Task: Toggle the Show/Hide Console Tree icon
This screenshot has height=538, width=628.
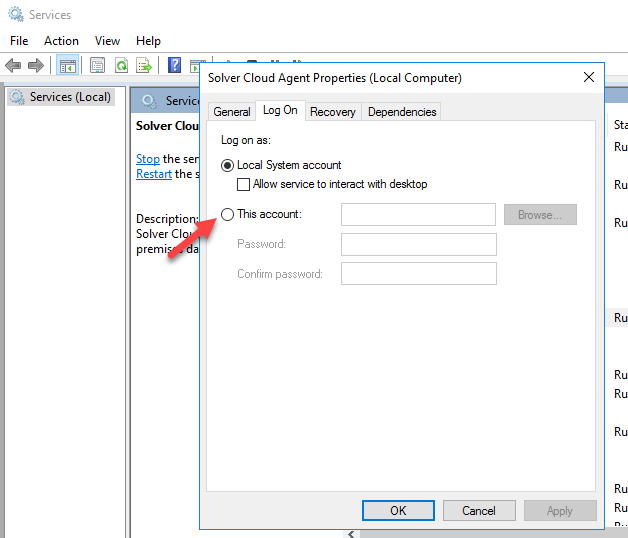Action: tap(68, 66)
